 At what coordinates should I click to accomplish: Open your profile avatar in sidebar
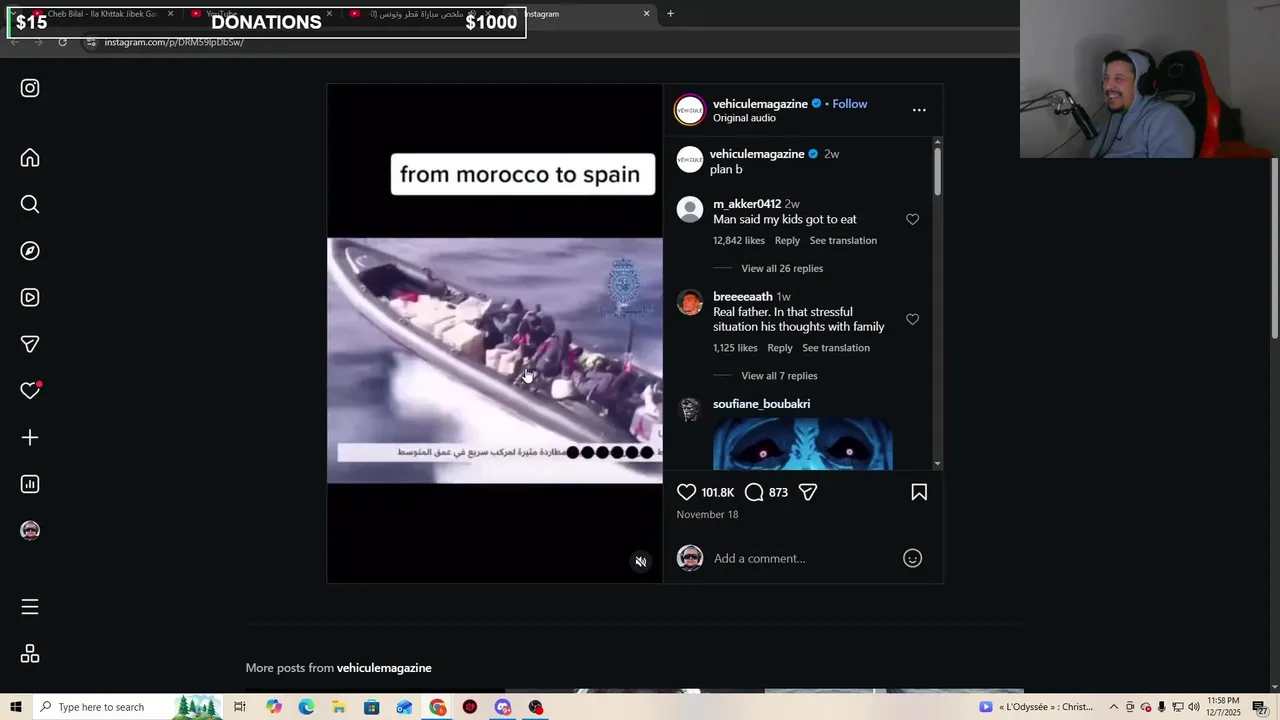[30, 530]
